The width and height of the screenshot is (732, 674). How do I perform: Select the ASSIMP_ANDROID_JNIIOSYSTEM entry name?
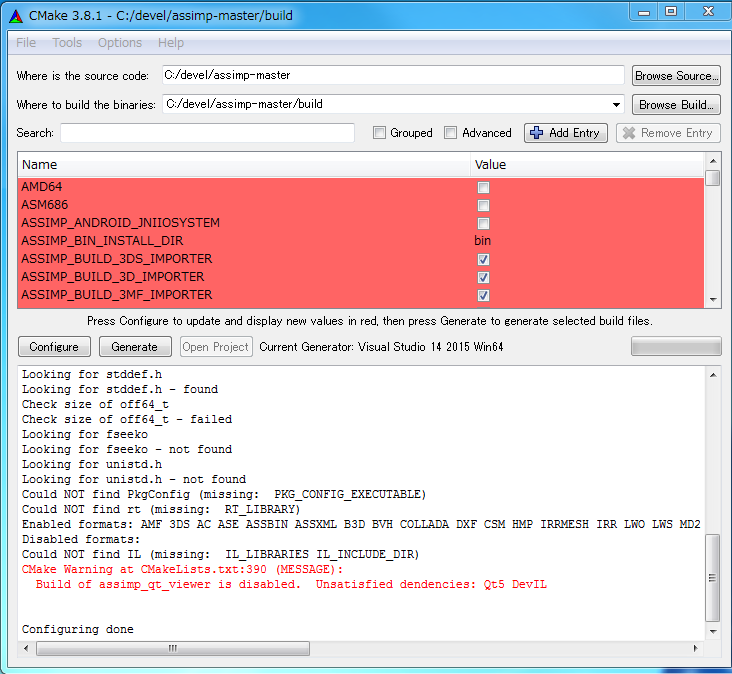[120, 223]
